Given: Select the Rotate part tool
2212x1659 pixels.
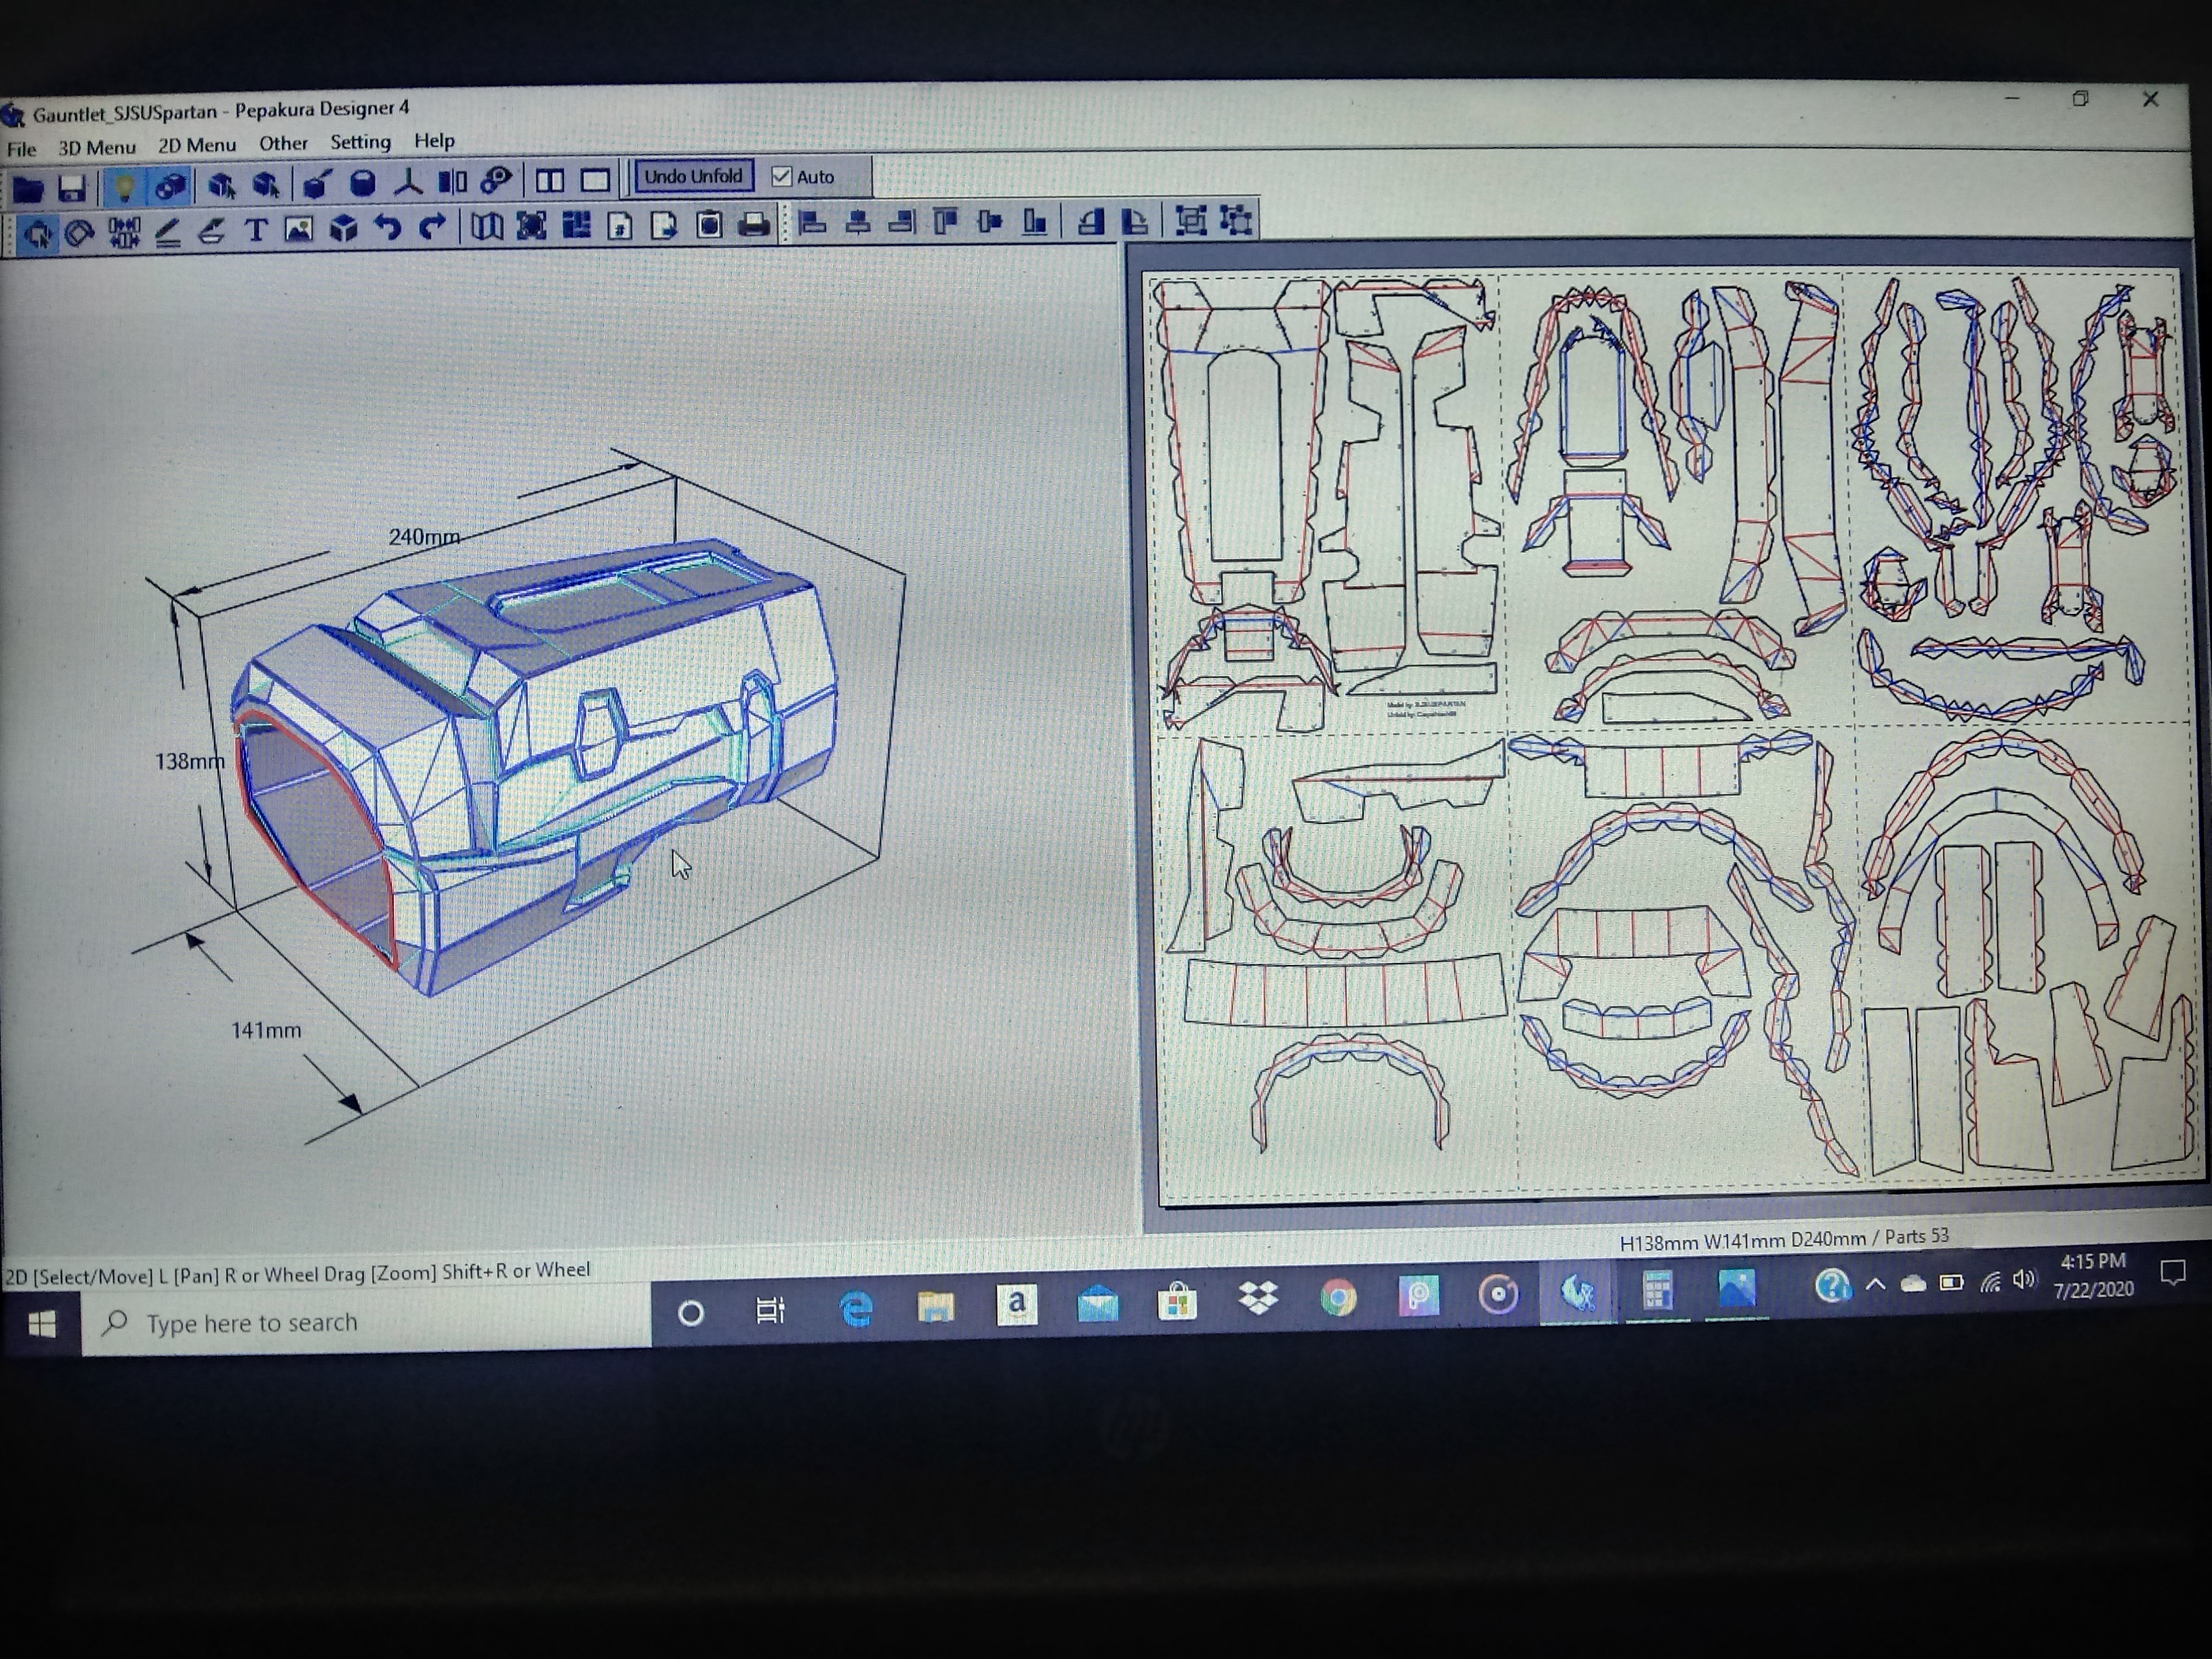Looking at the screenshot, I should [x=79, y=233].
